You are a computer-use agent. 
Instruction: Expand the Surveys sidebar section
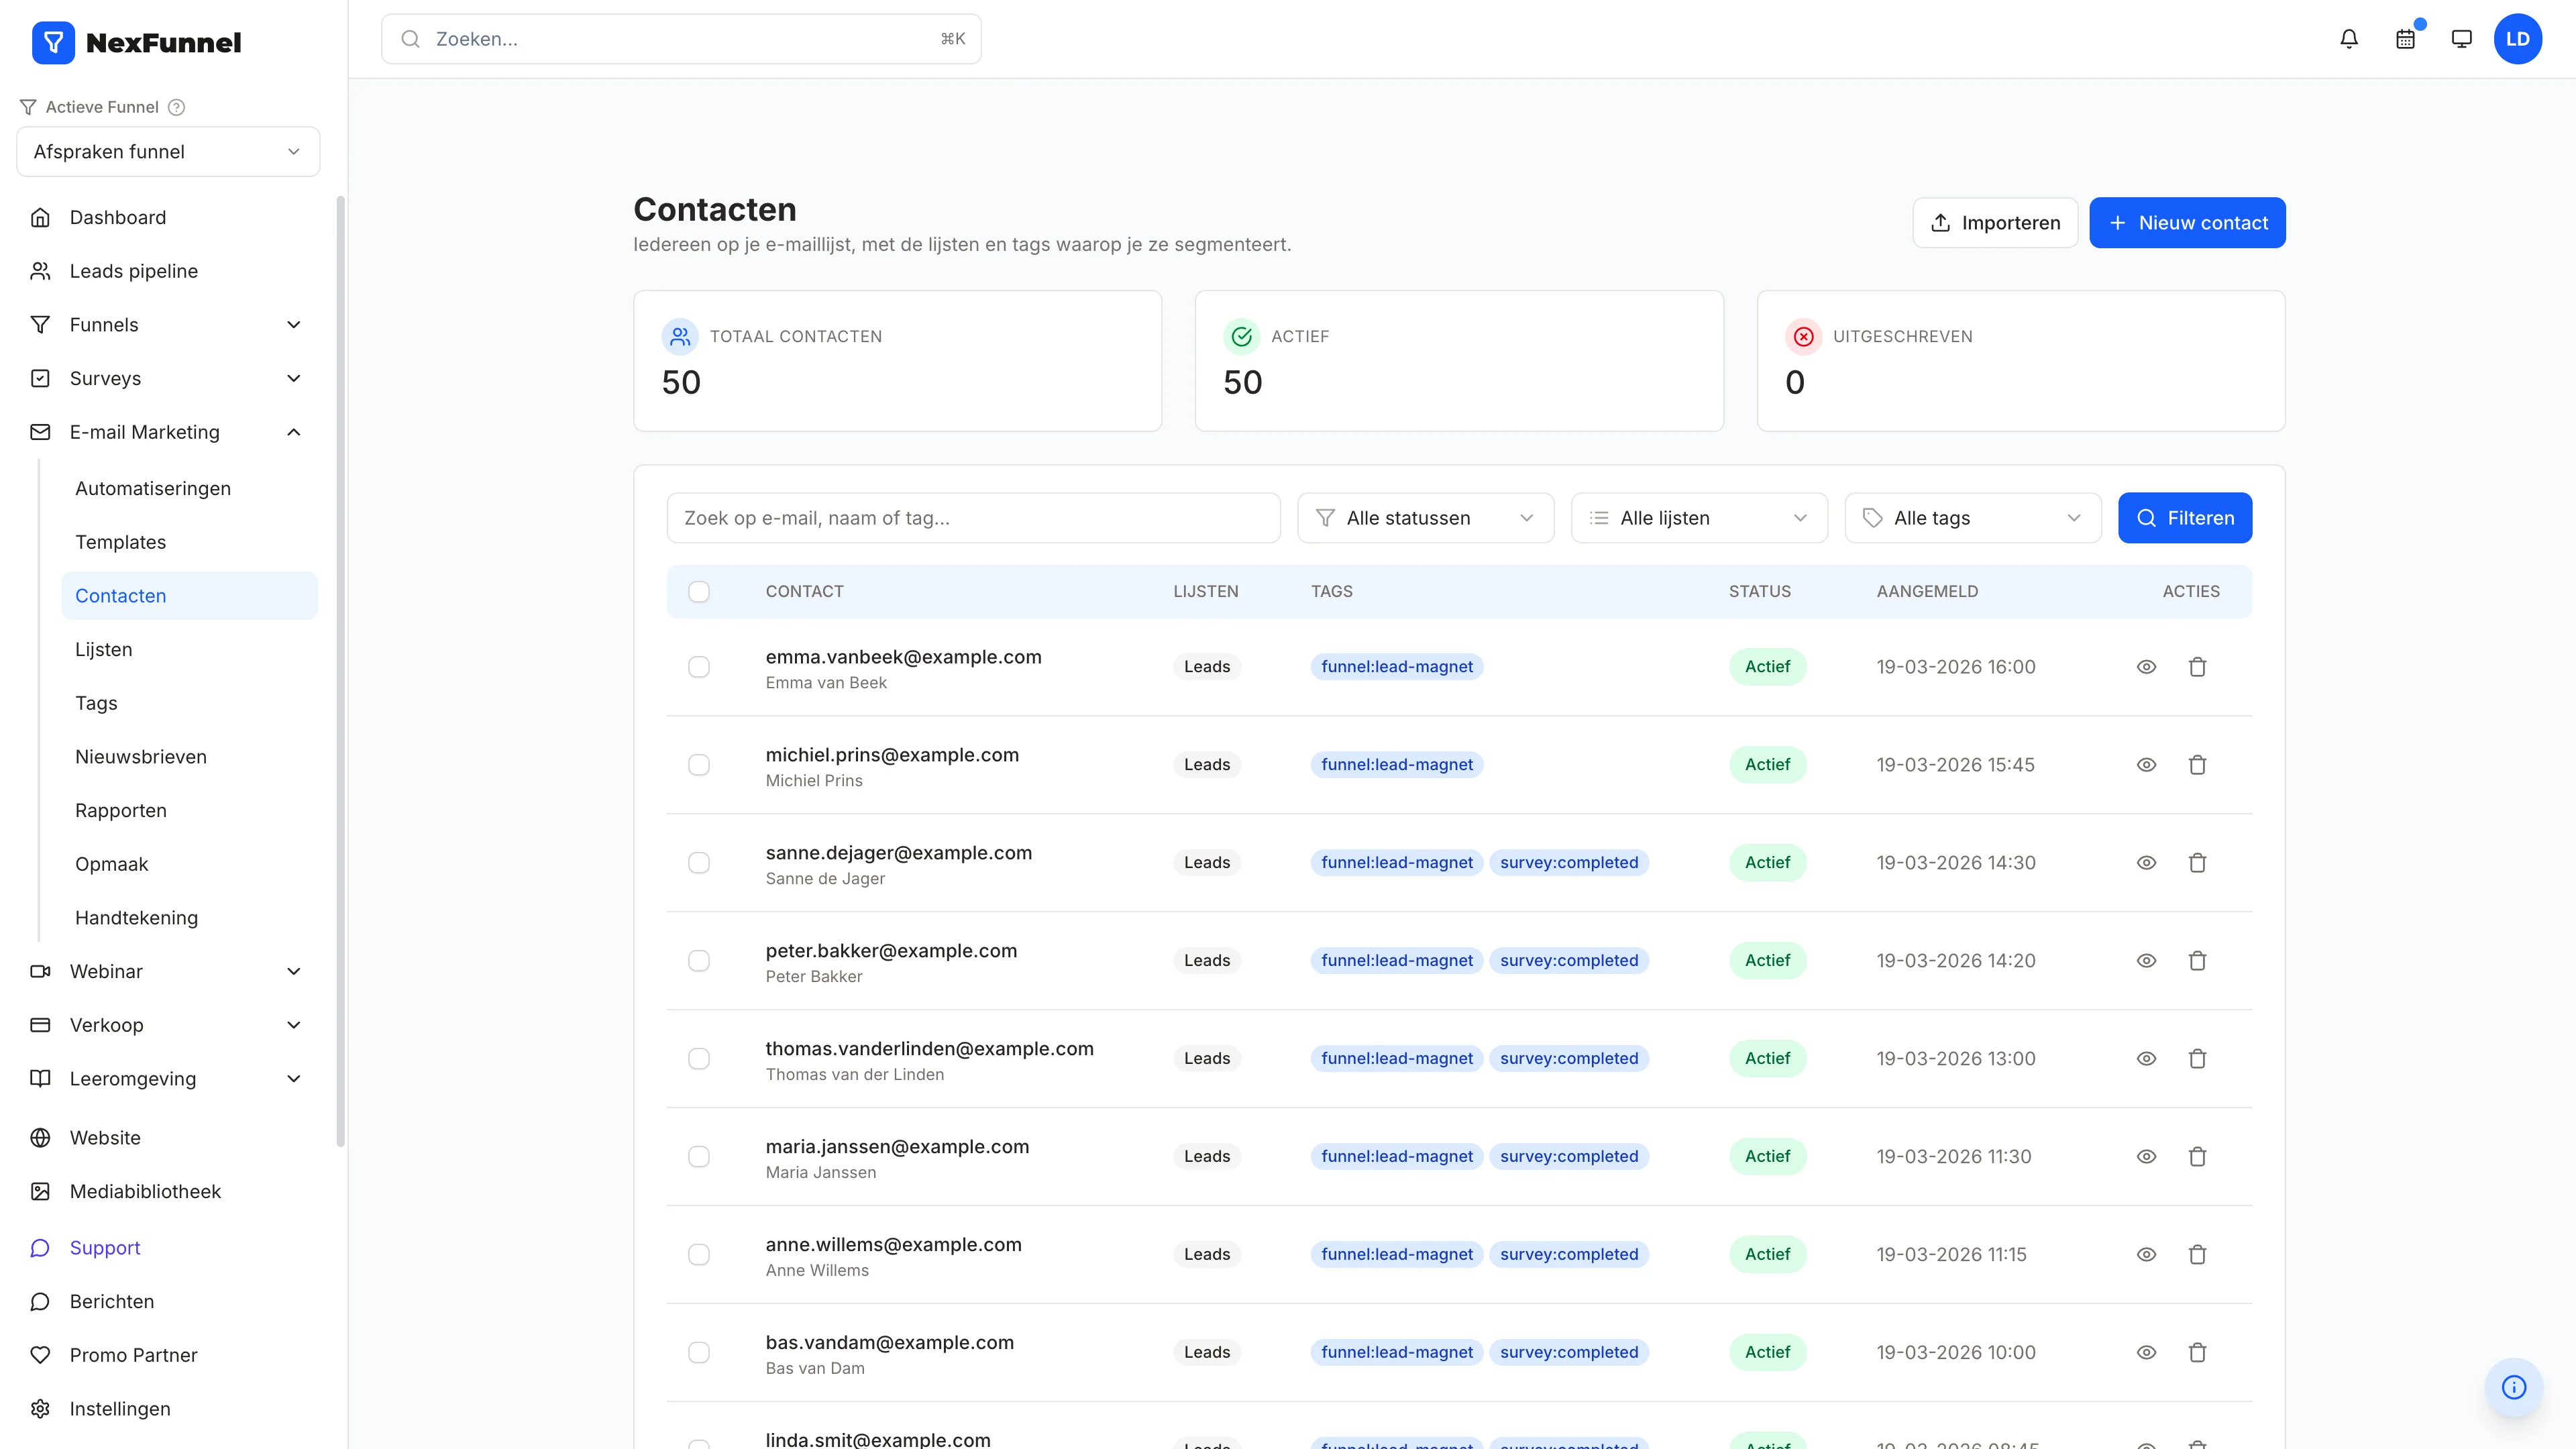pyautogui.click(x=168, y=379)
